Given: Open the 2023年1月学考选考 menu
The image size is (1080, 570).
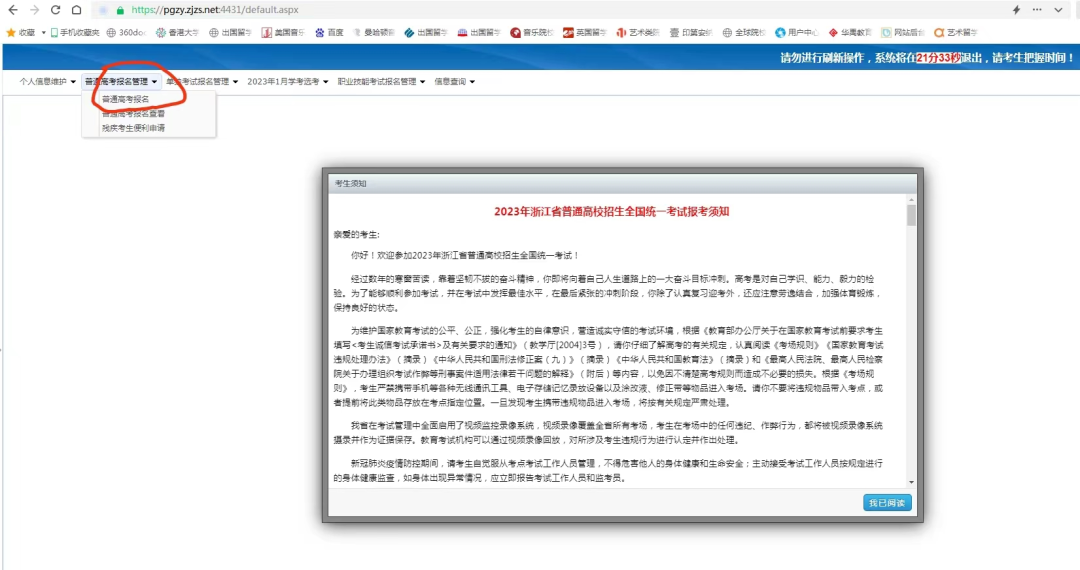Looking at the screenshot, I should (x=288, y=81).
